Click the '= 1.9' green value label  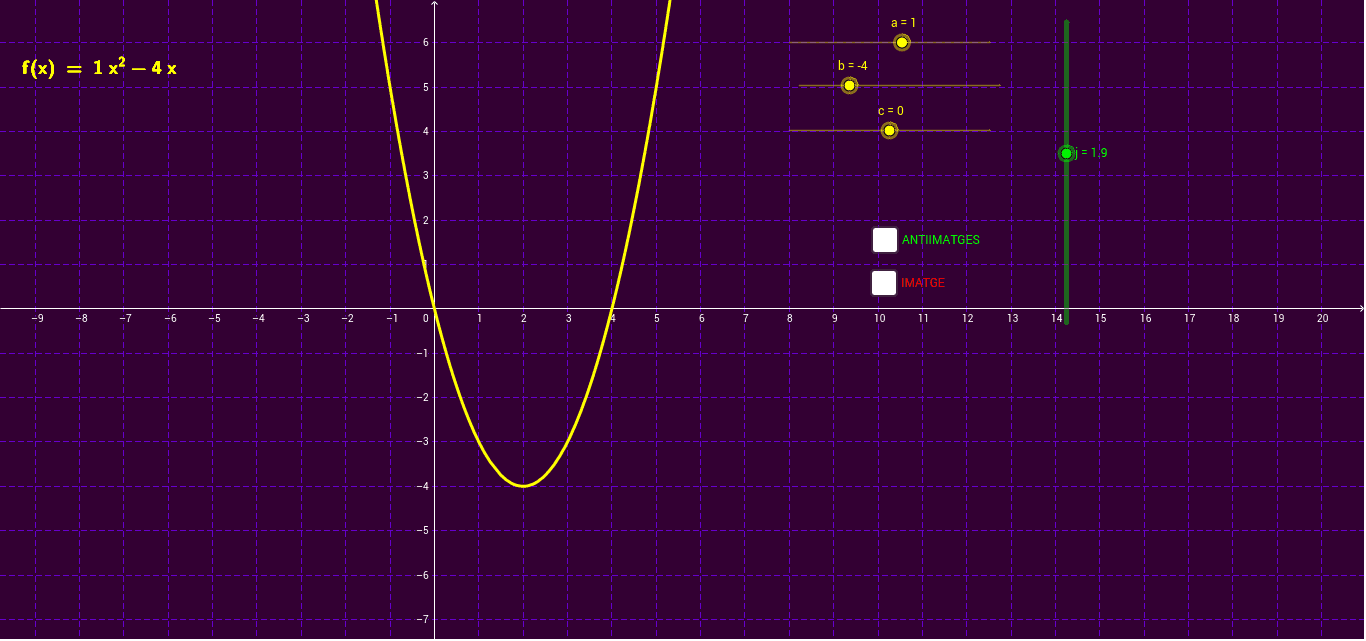tap(1092, 153)
